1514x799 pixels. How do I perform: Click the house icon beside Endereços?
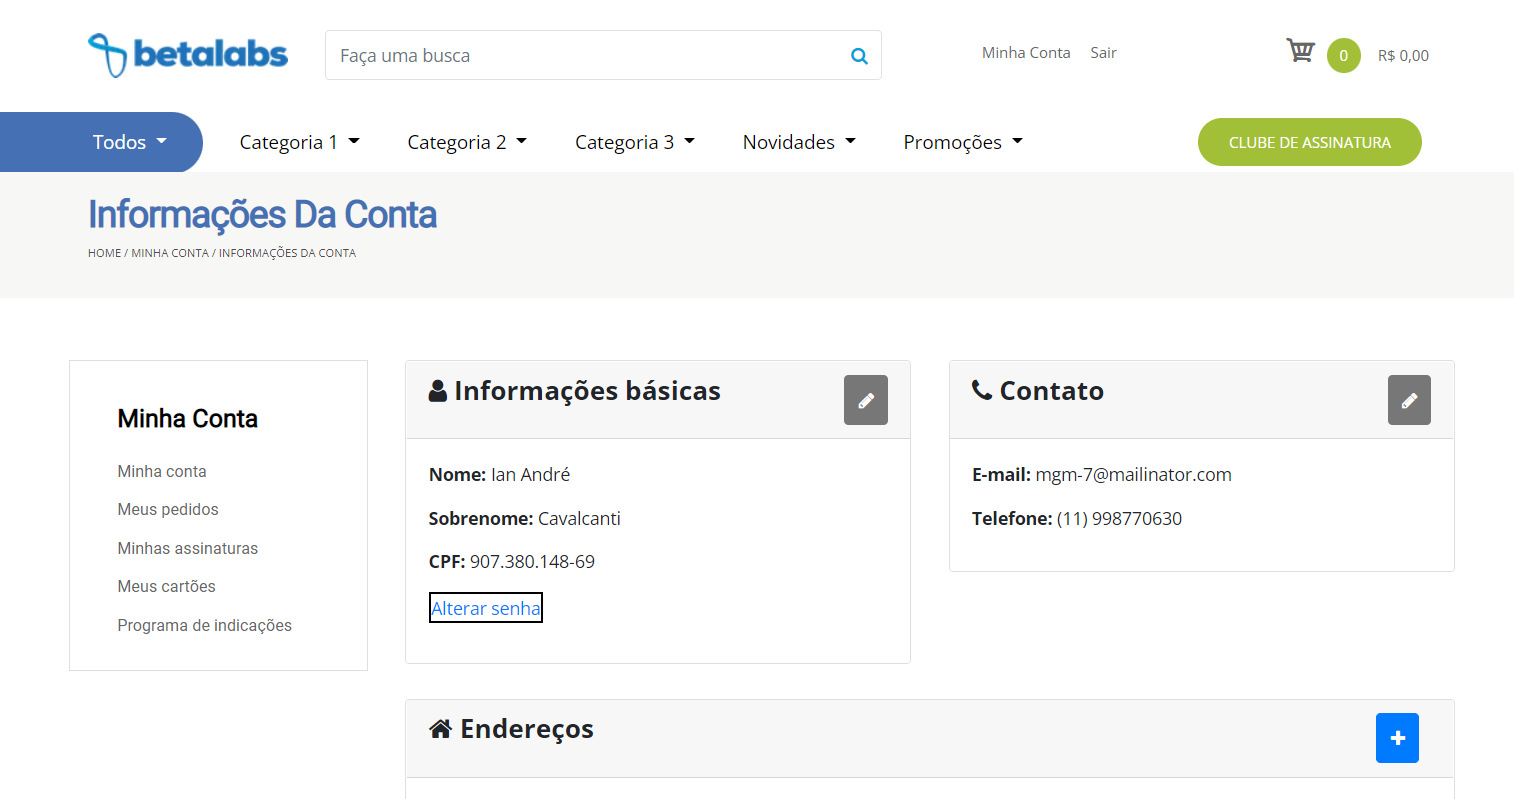point(441,729)
